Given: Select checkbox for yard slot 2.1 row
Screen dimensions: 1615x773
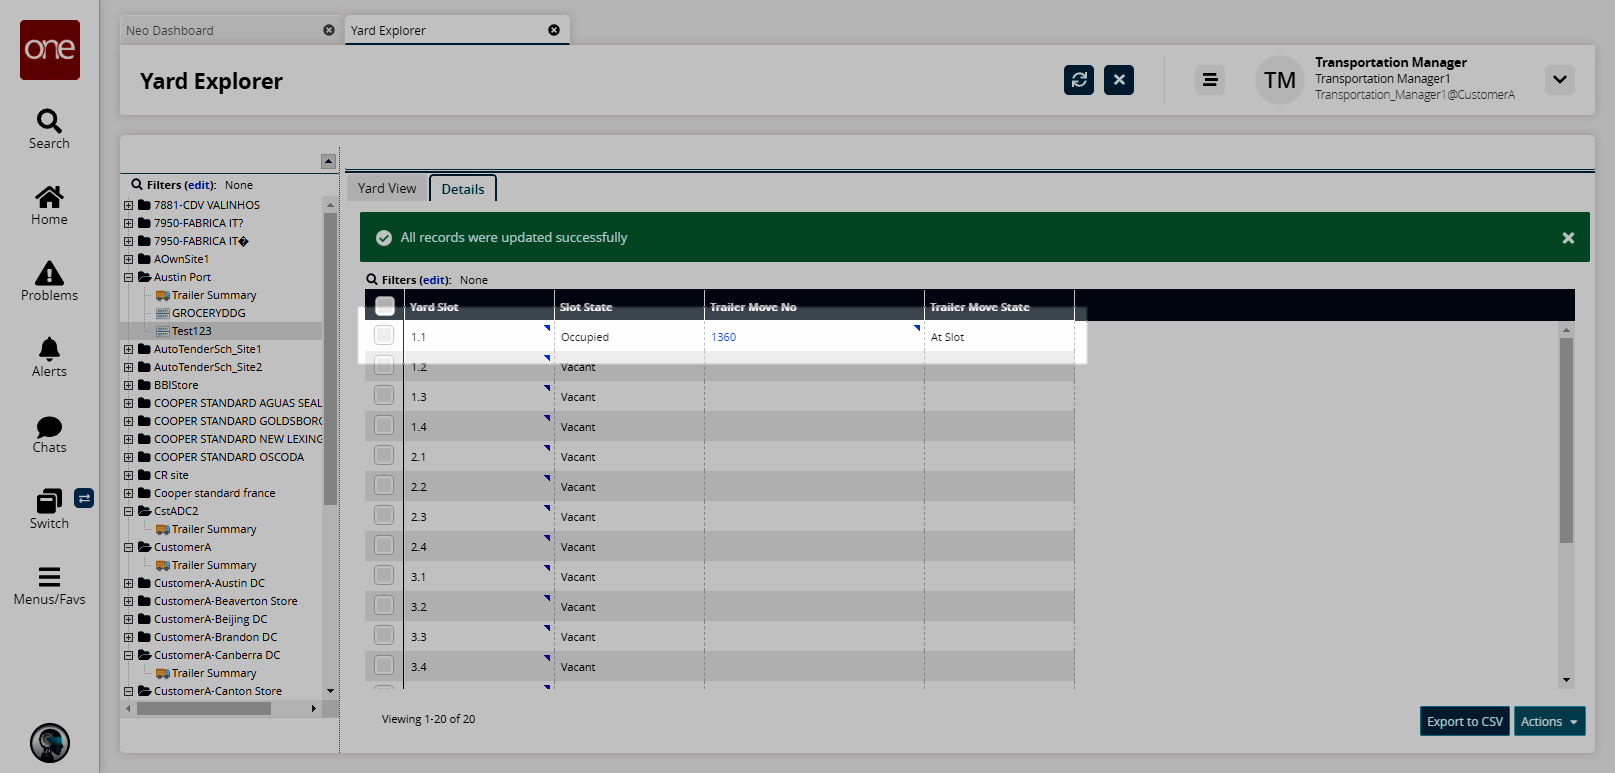Looking at the screenshot, I should click(384, 456).
